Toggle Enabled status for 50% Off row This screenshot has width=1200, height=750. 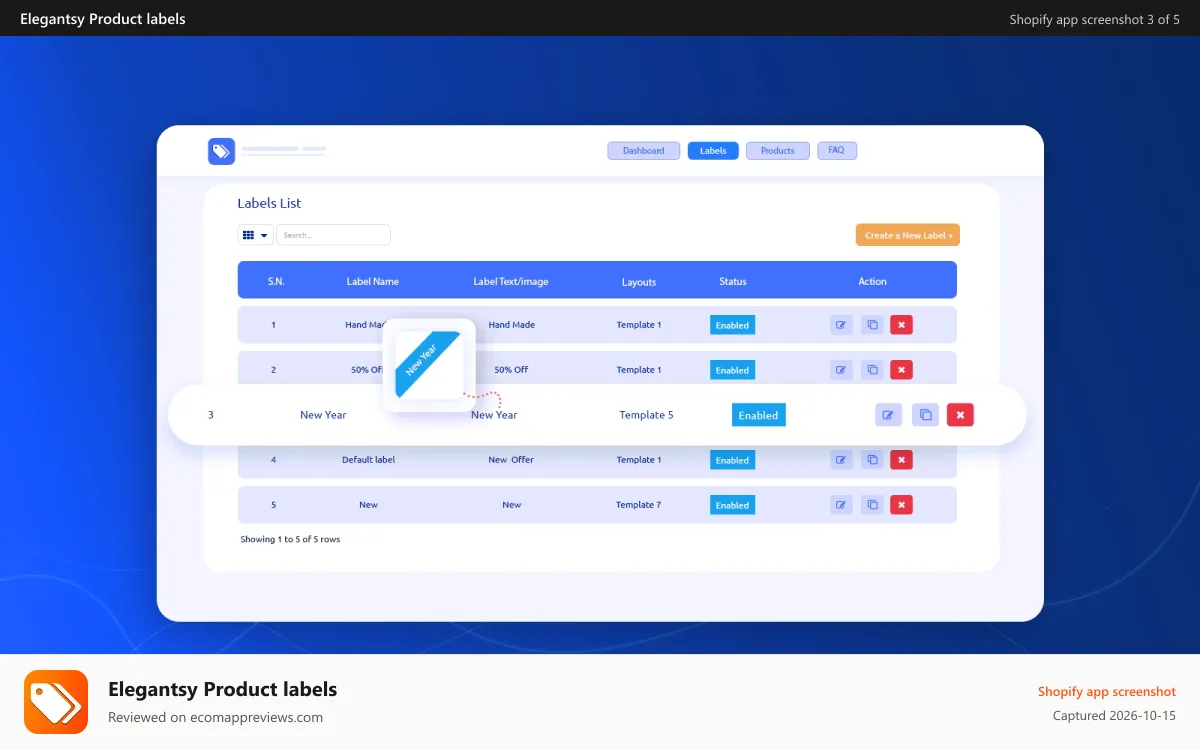pyautogui.click(x=732, y=370)
